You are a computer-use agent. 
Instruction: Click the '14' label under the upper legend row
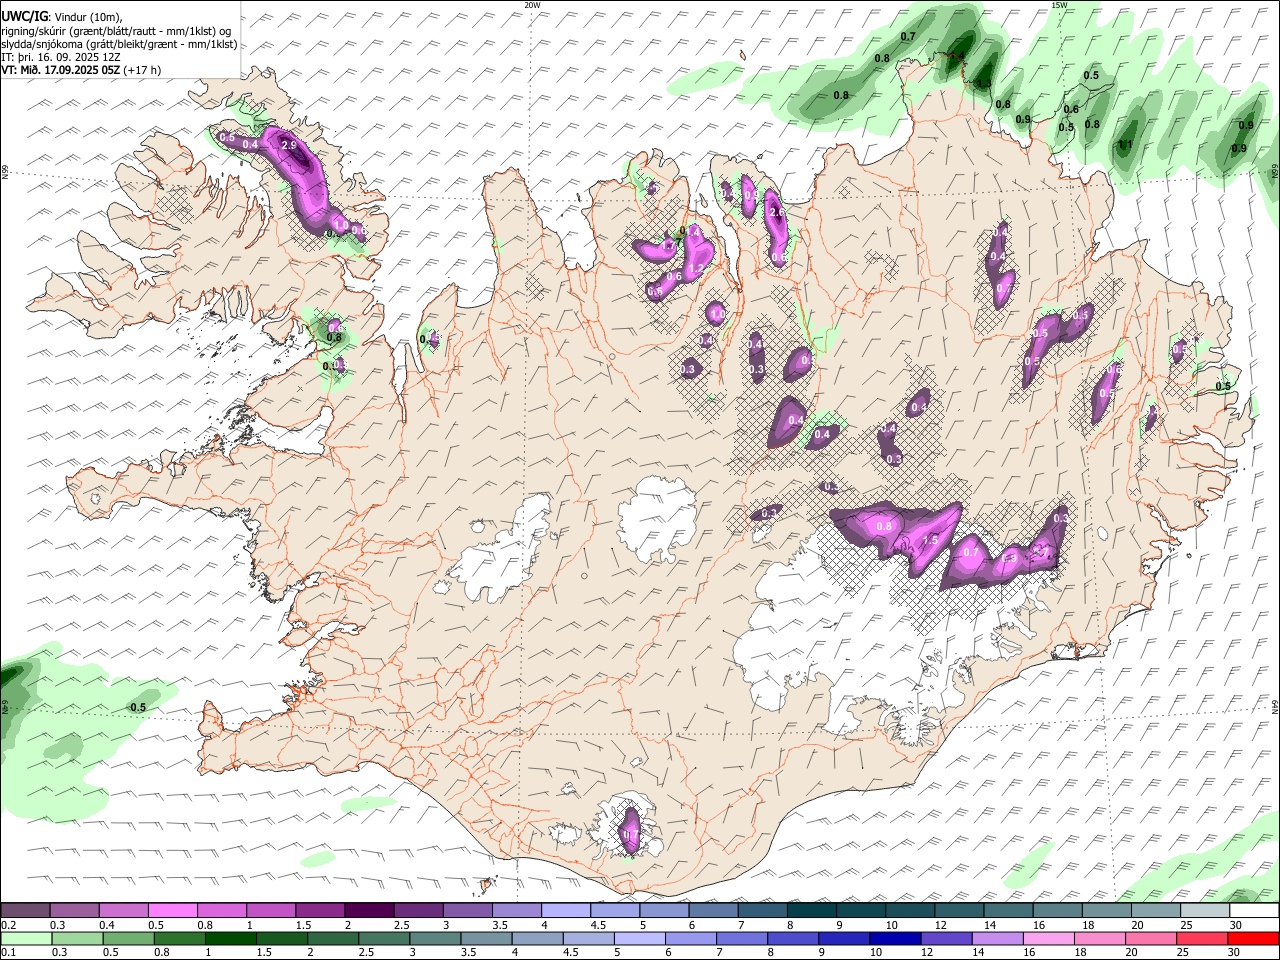click(989, 925)
